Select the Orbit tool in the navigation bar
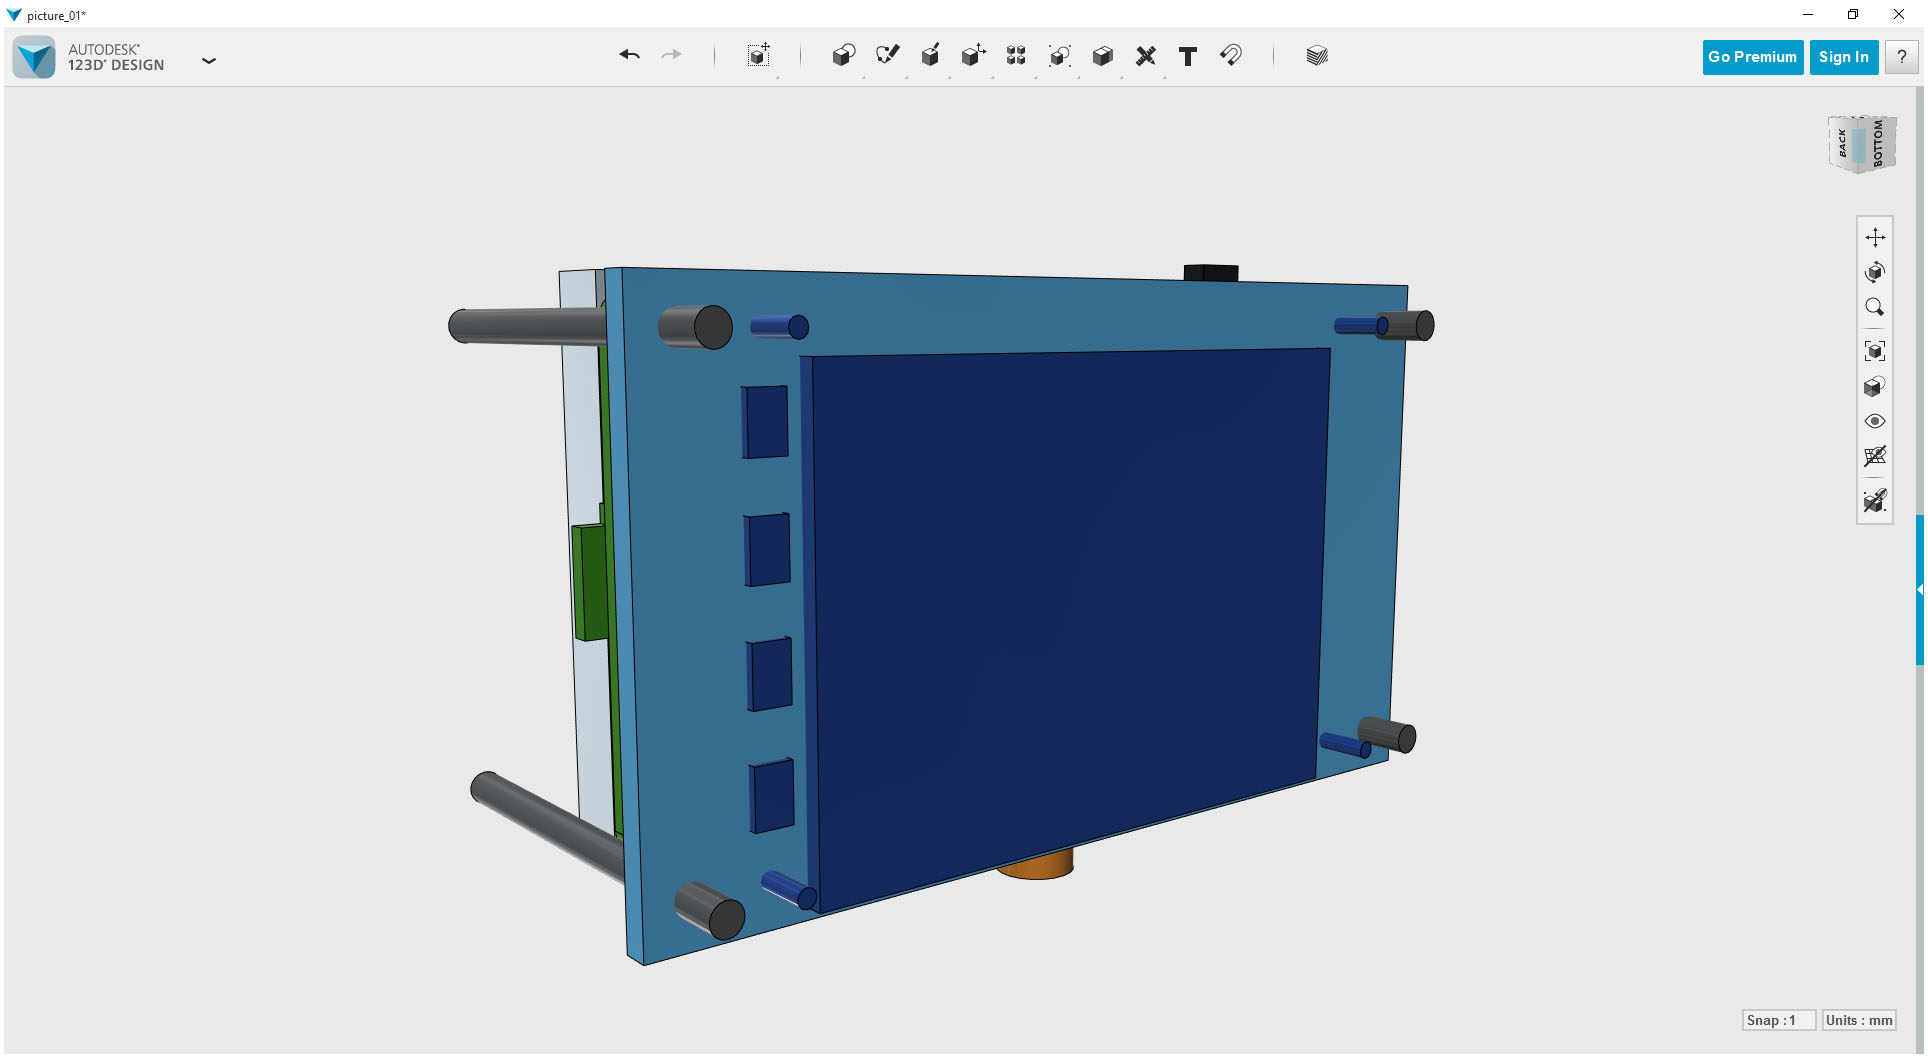Screen dimensions: 1928x1058 (1876, 271)
